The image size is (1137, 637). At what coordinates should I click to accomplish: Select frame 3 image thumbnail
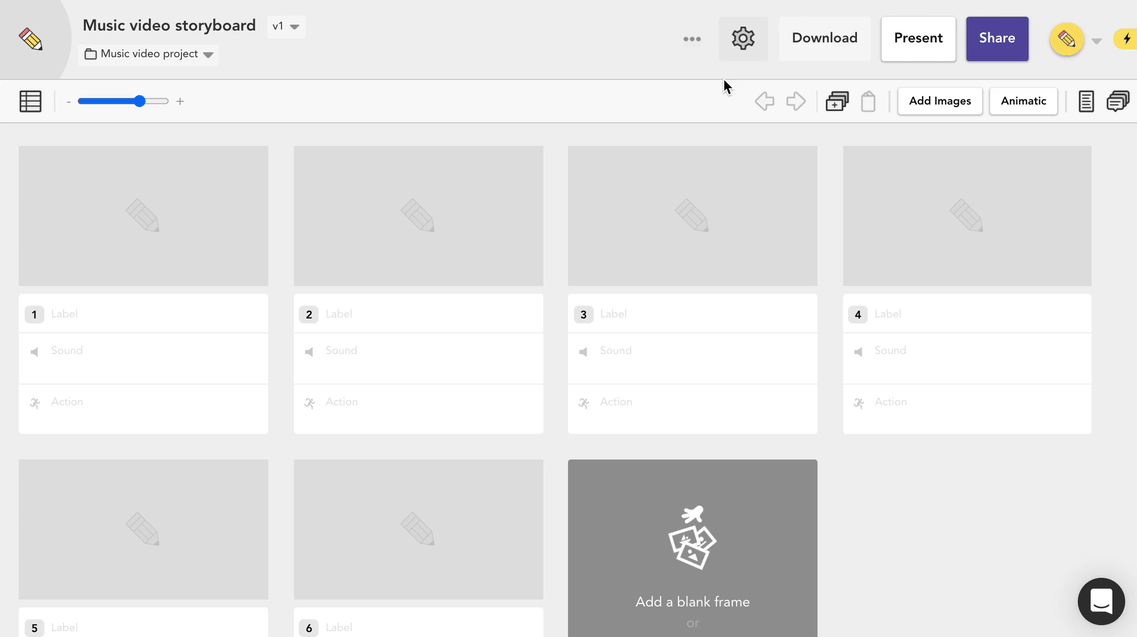tap(692, 215)
